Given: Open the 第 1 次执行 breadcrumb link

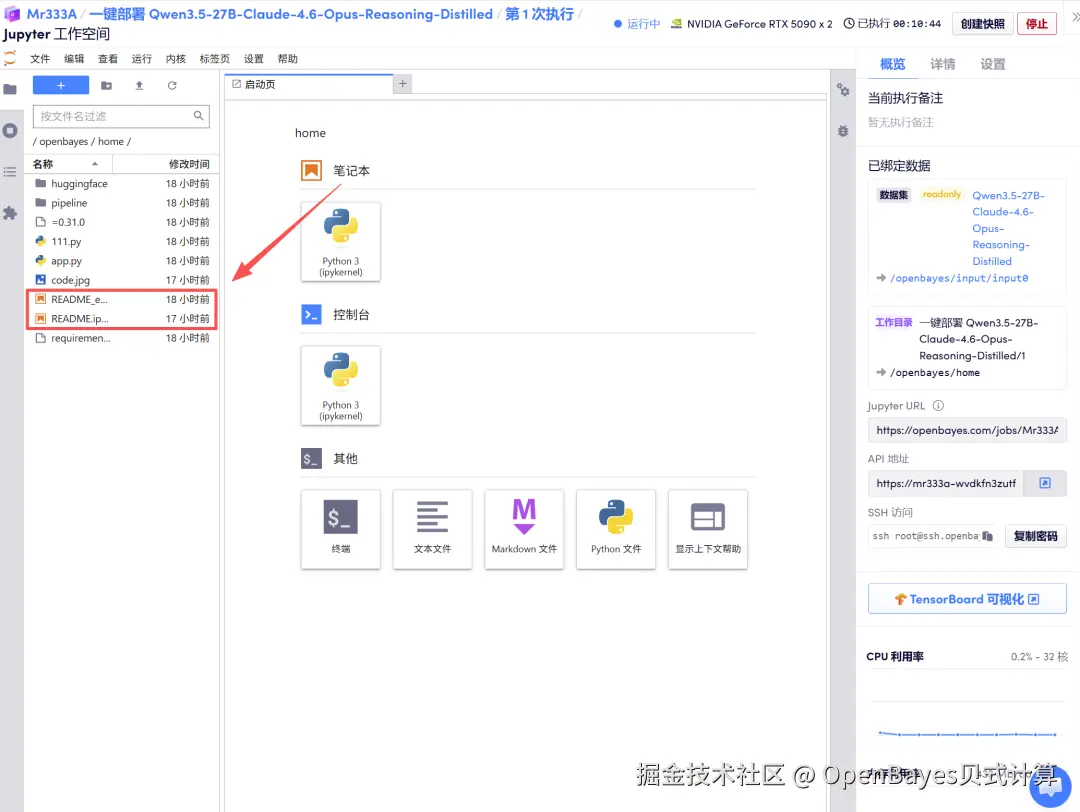Looking at the screenshot, I should click(x=539, y=14).
